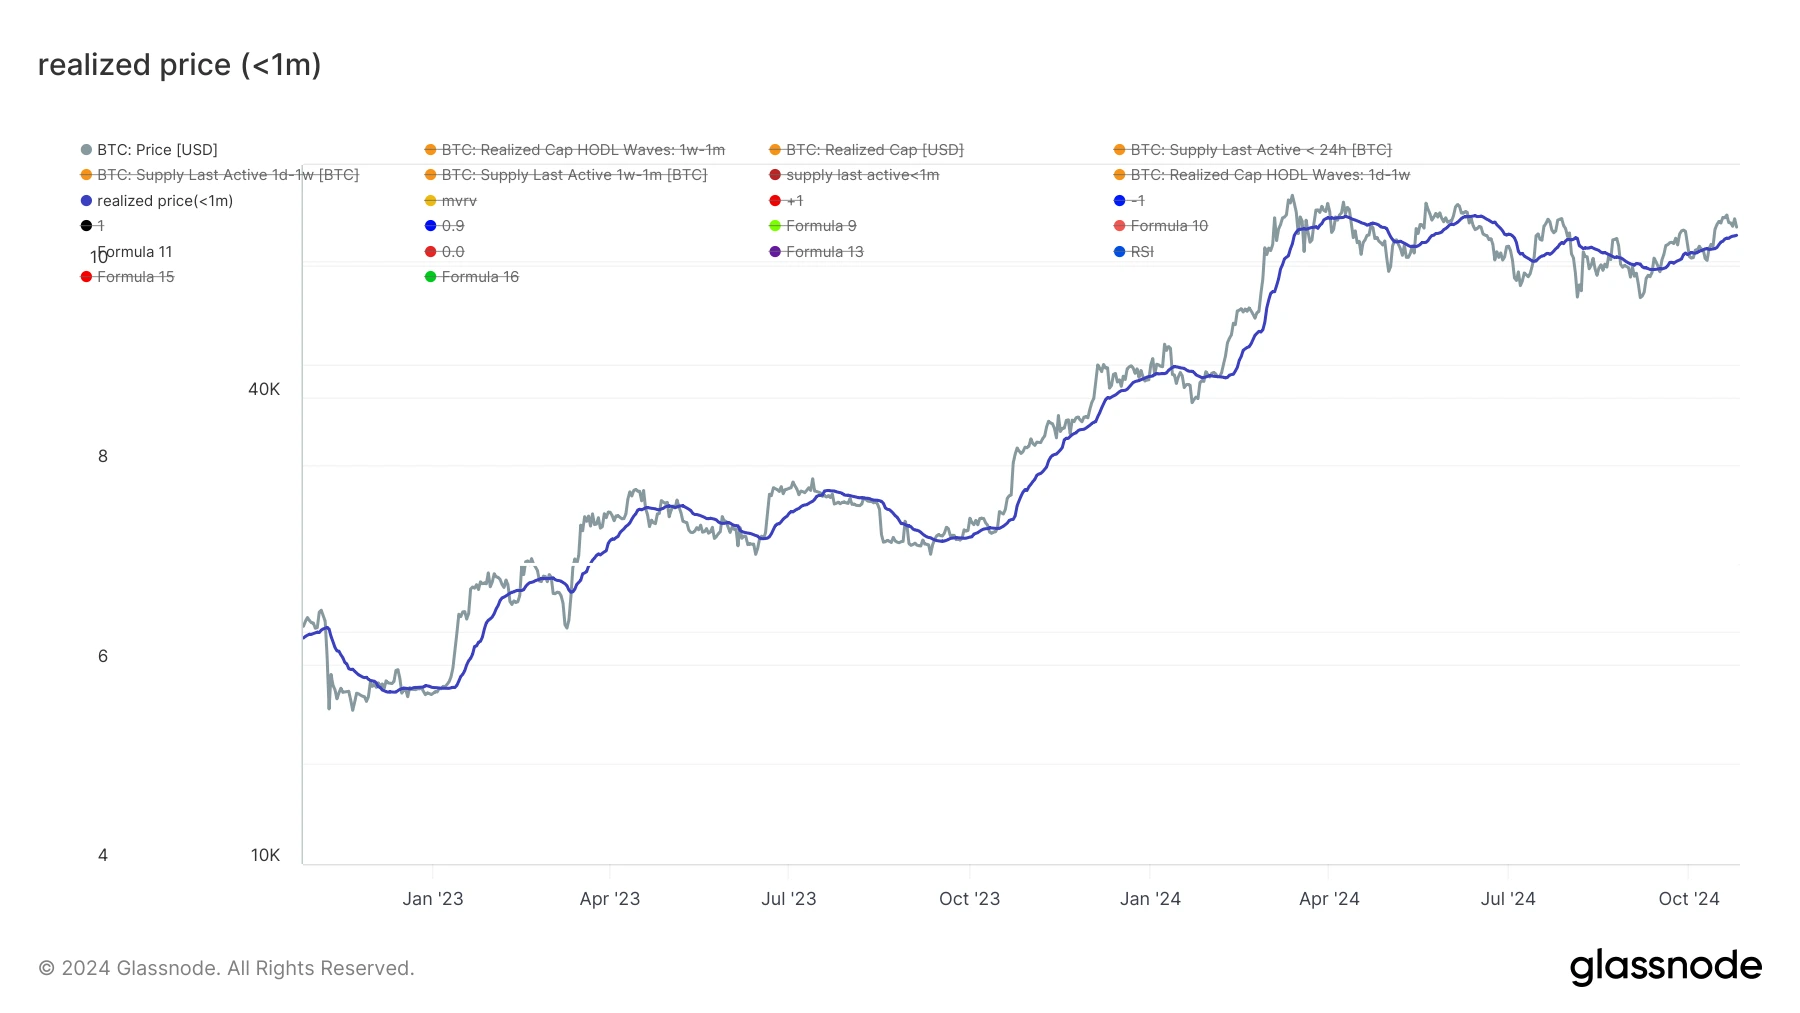Click the red dot beside Formula 15

(x=86, y=277)
